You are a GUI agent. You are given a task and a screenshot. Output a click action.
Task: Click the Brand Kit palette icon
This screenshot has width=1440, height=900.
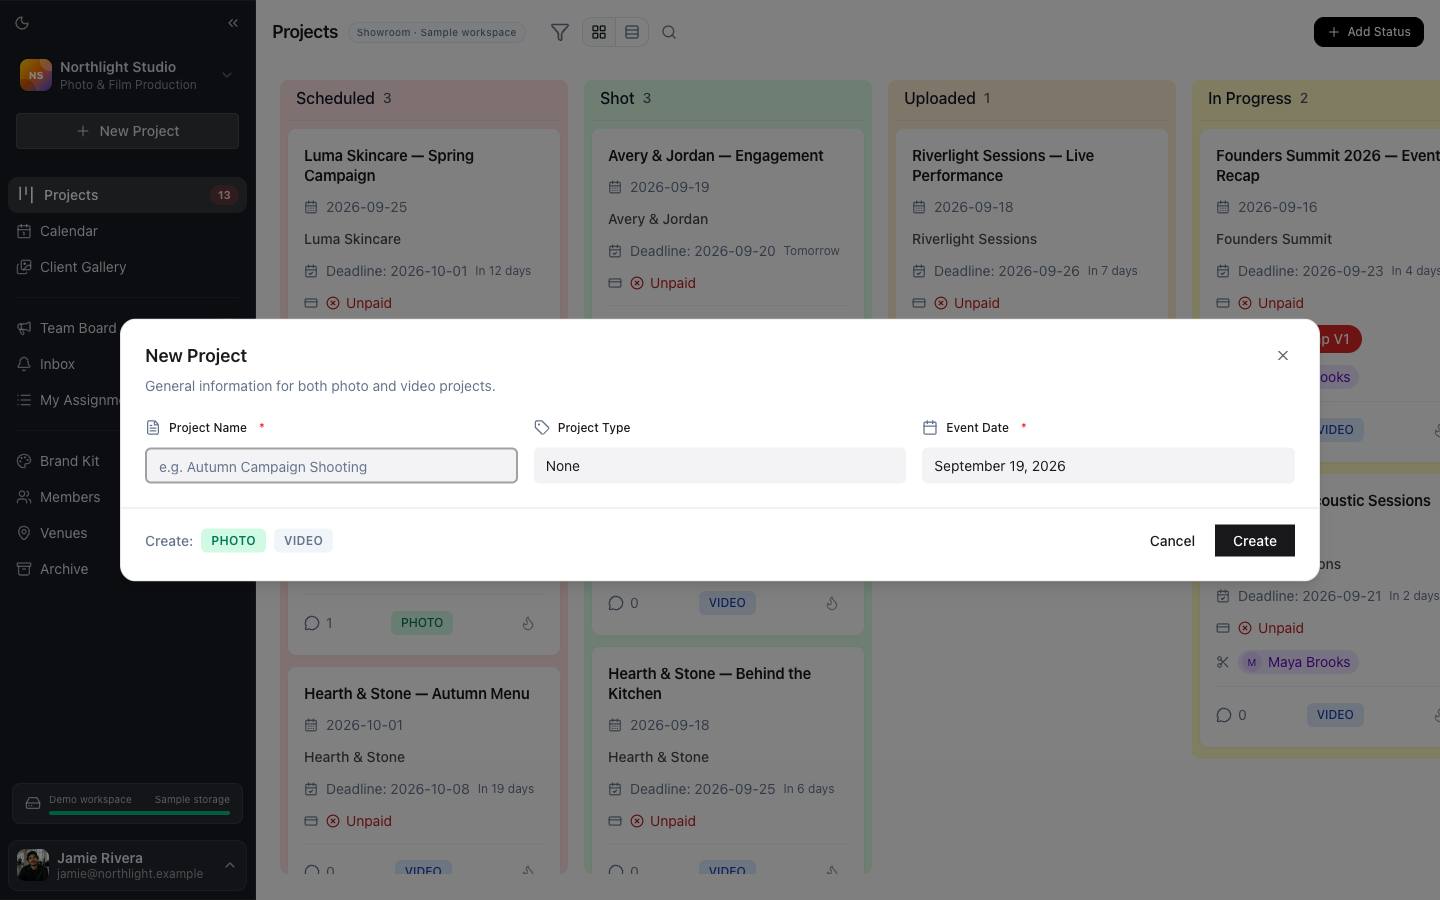pyautogui.click(x=24, y=461)
